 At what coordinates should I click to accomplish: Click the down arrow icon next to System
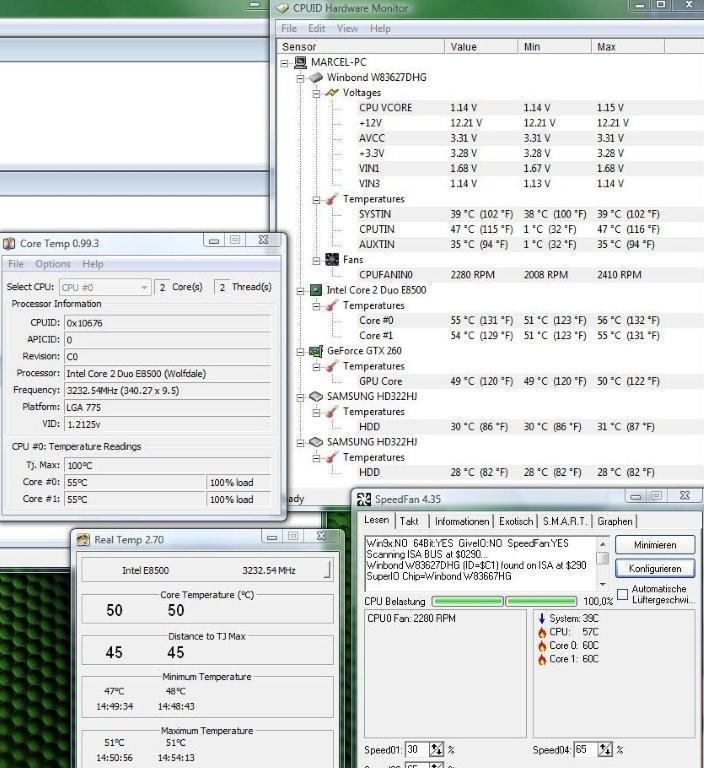point(542,618)
